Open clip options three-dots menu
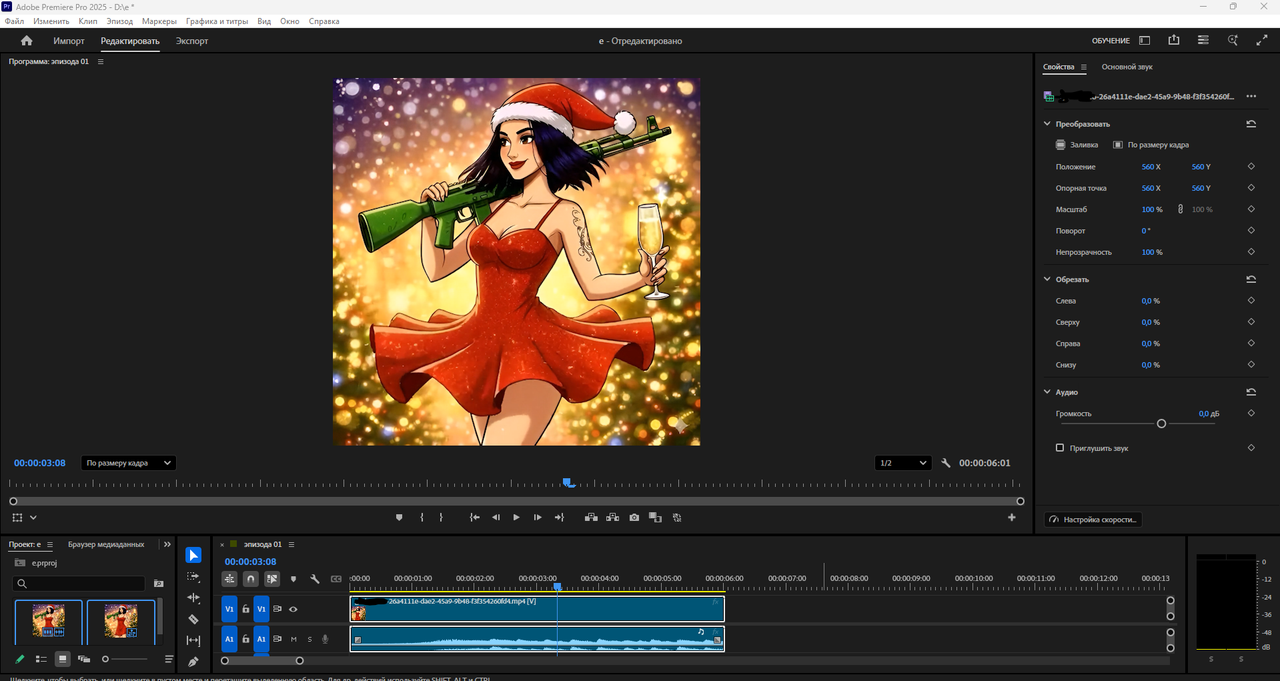Image resolution: width=1280 pixels, height=681 pixels. [x=1251, y=96]
